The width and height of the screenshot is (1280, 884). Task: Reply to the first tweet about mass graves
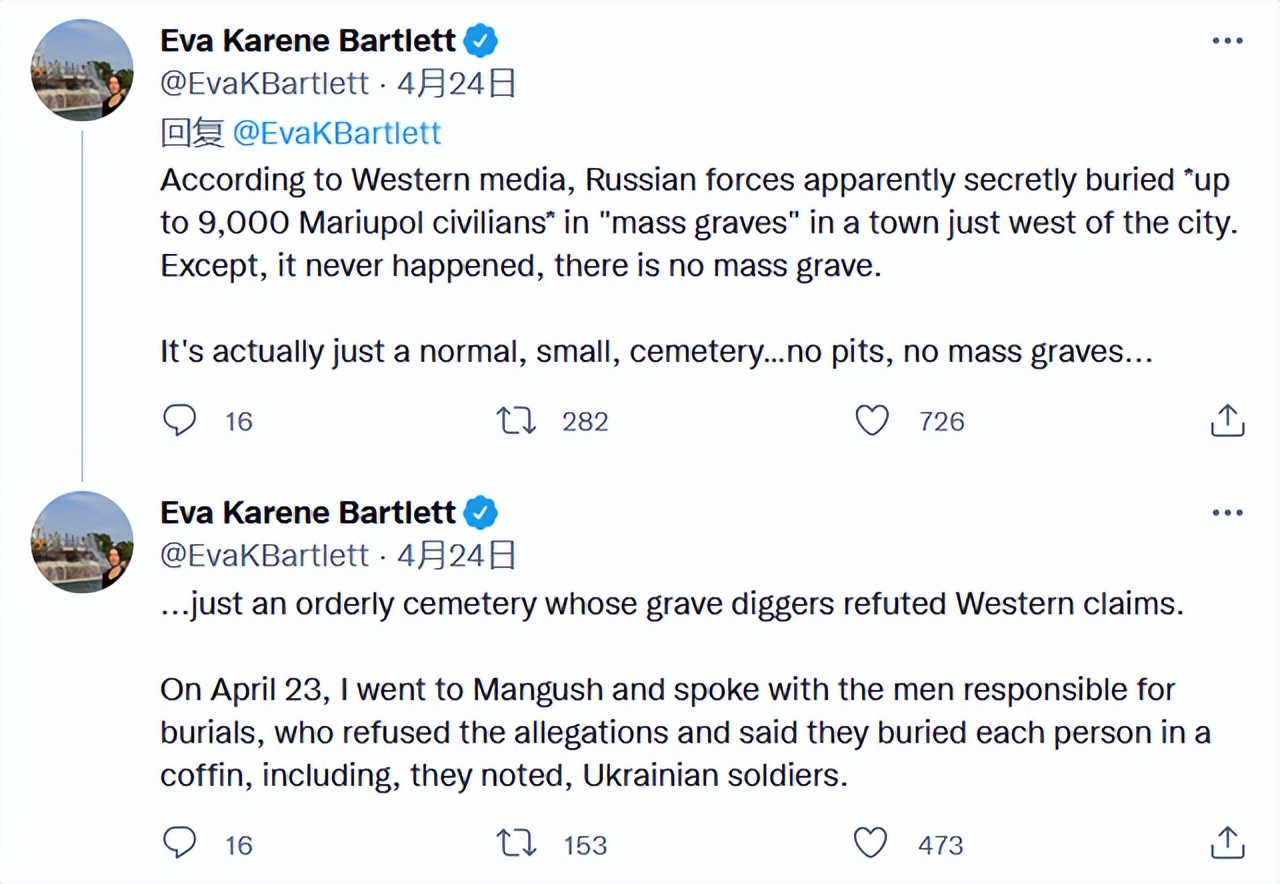(x=179, y=421)
